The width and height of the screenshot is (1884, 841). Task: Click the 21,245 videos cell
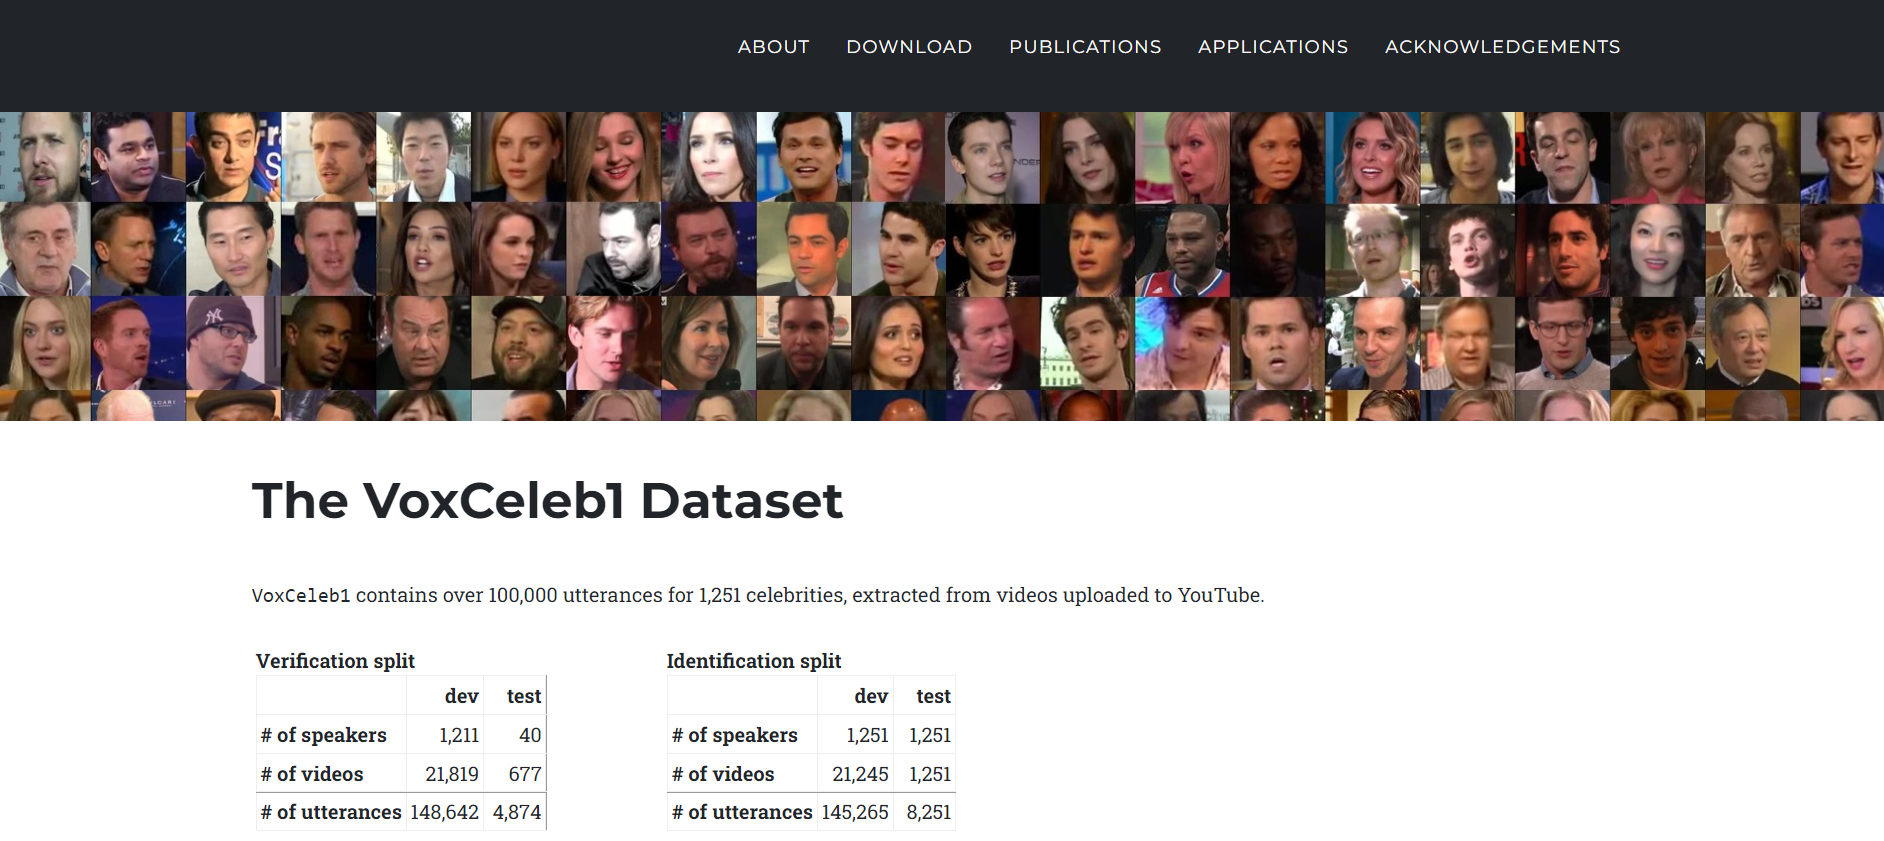[856, 774]
